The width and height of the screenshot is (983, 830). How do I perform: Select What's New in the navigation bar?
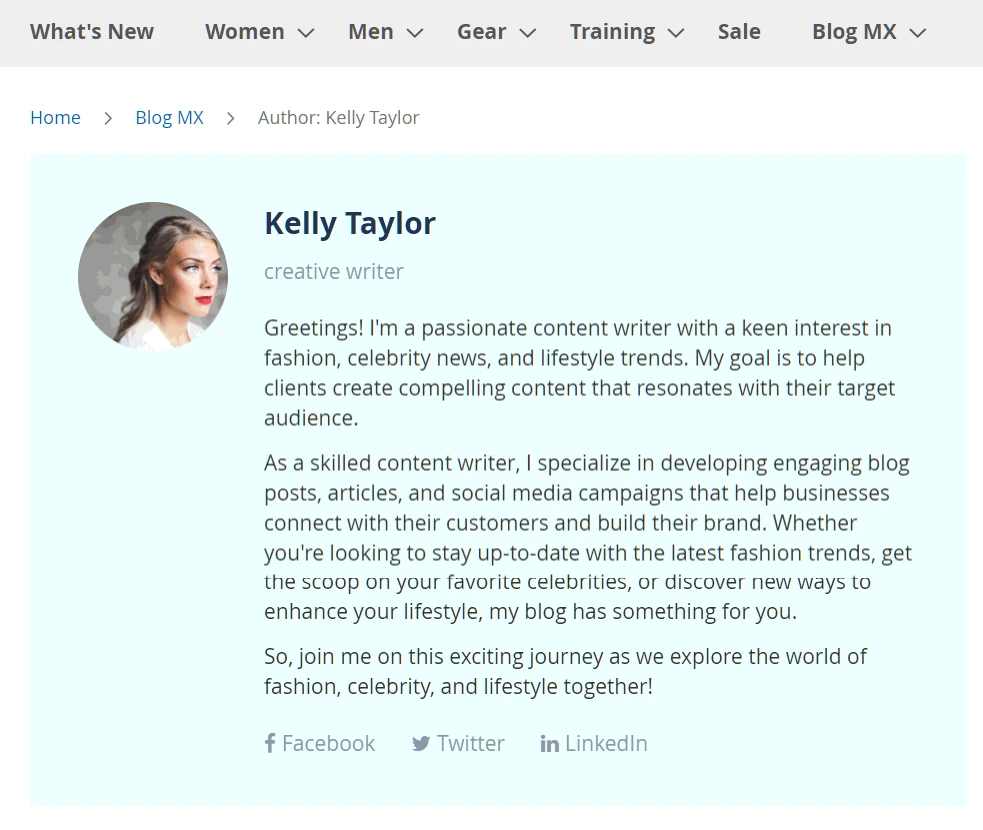pos(91,32)
